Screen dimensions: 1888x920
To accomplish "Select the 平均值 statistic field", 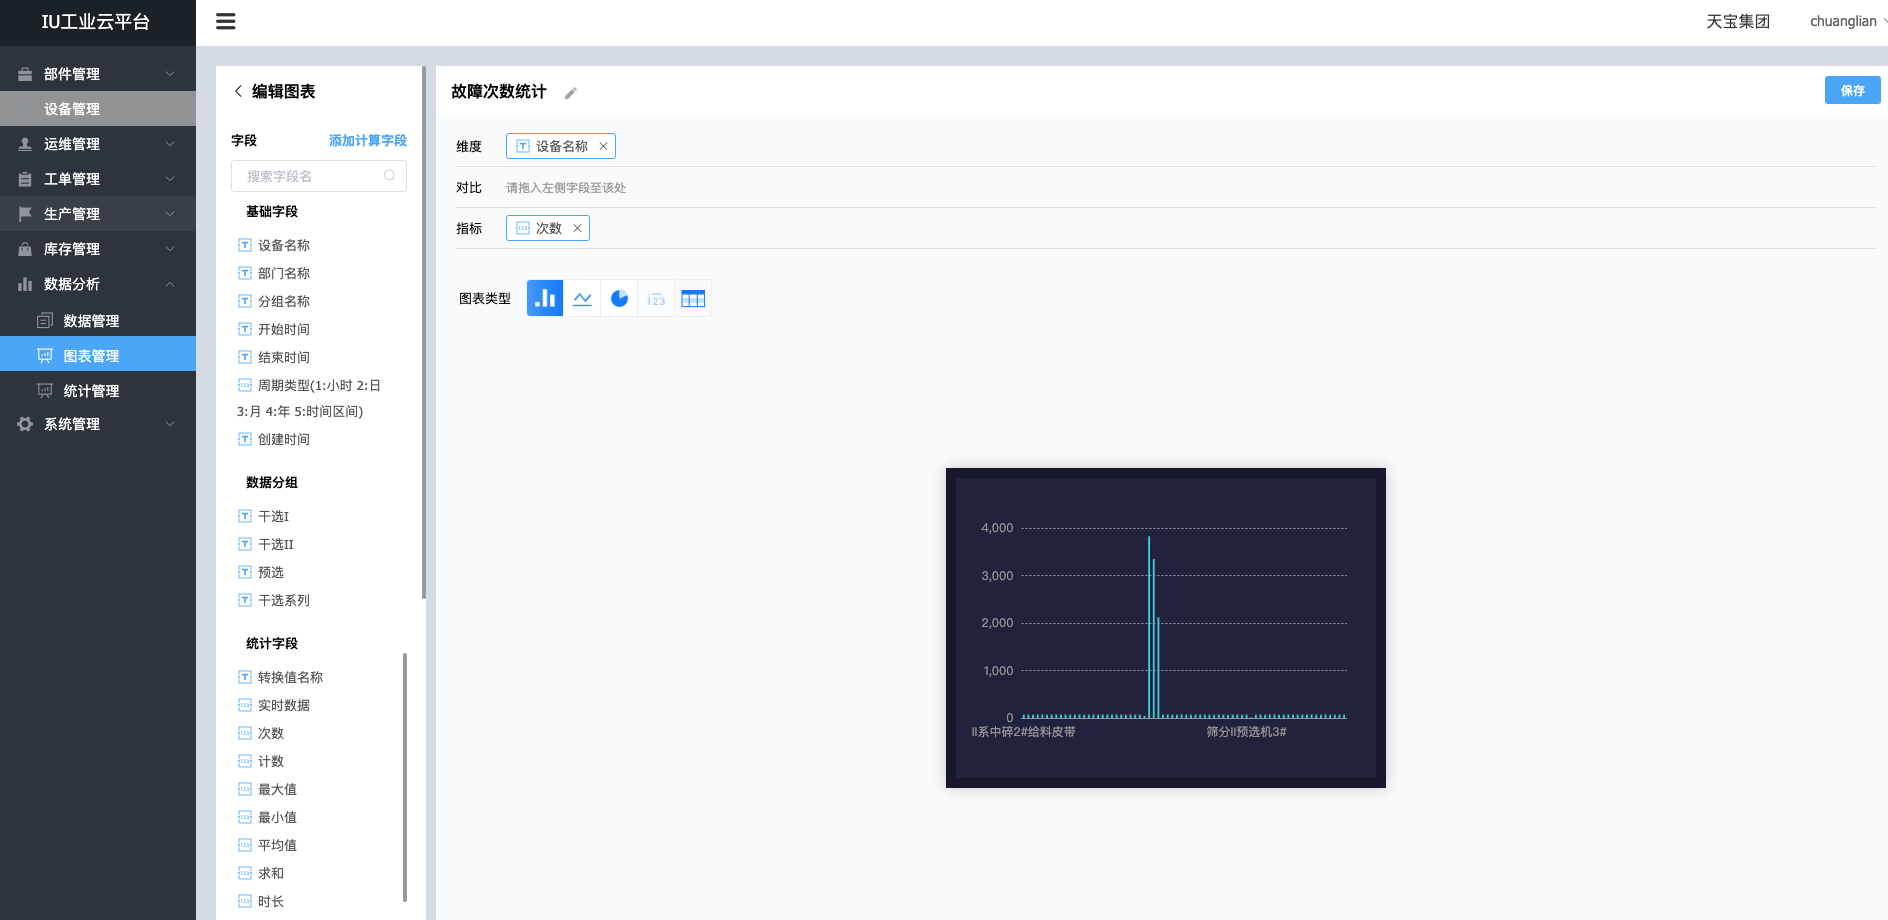I will point(267,845).
